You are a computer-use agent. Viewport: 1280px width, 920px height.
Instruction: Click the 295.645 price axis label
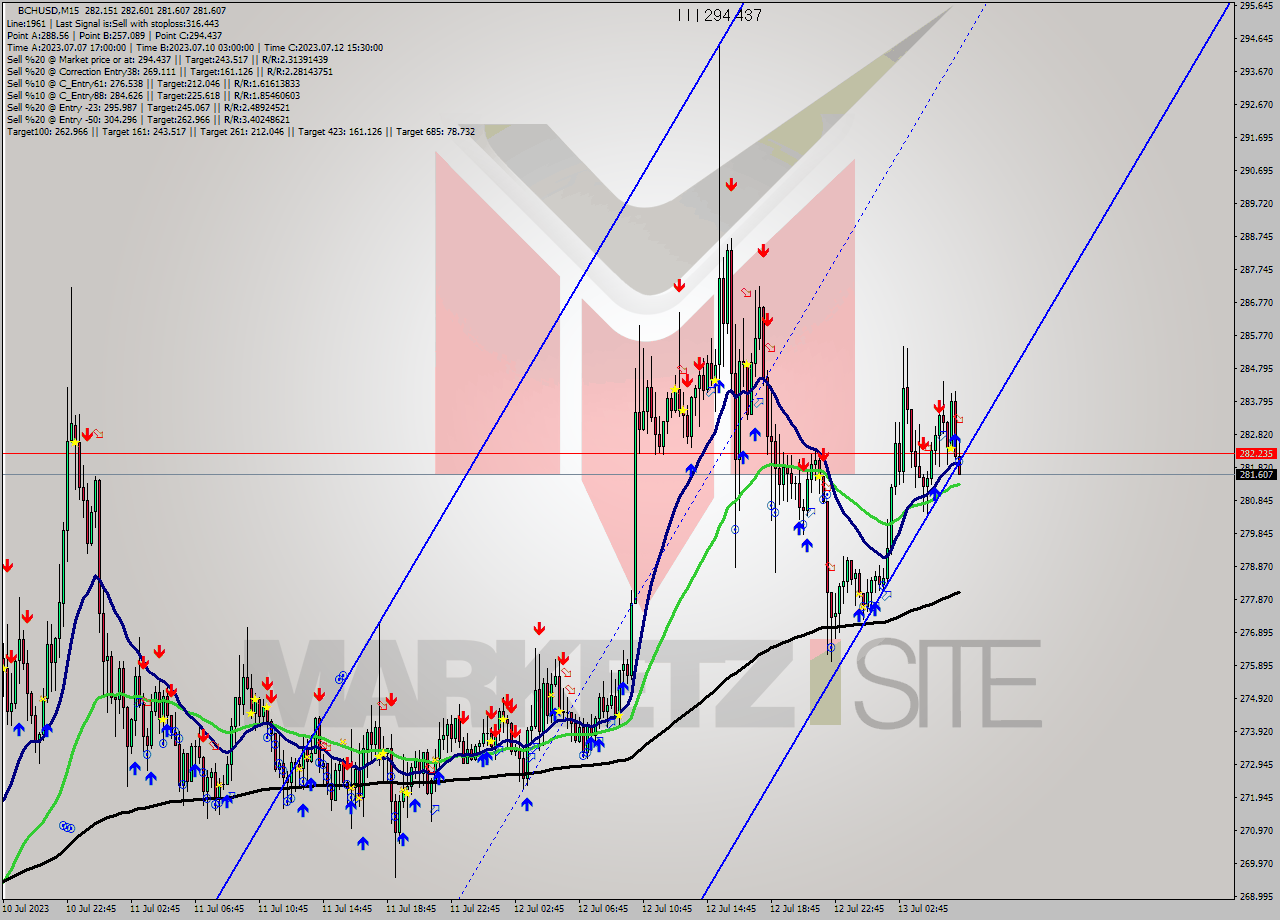pyautogui.click(x=1257, y=6)
